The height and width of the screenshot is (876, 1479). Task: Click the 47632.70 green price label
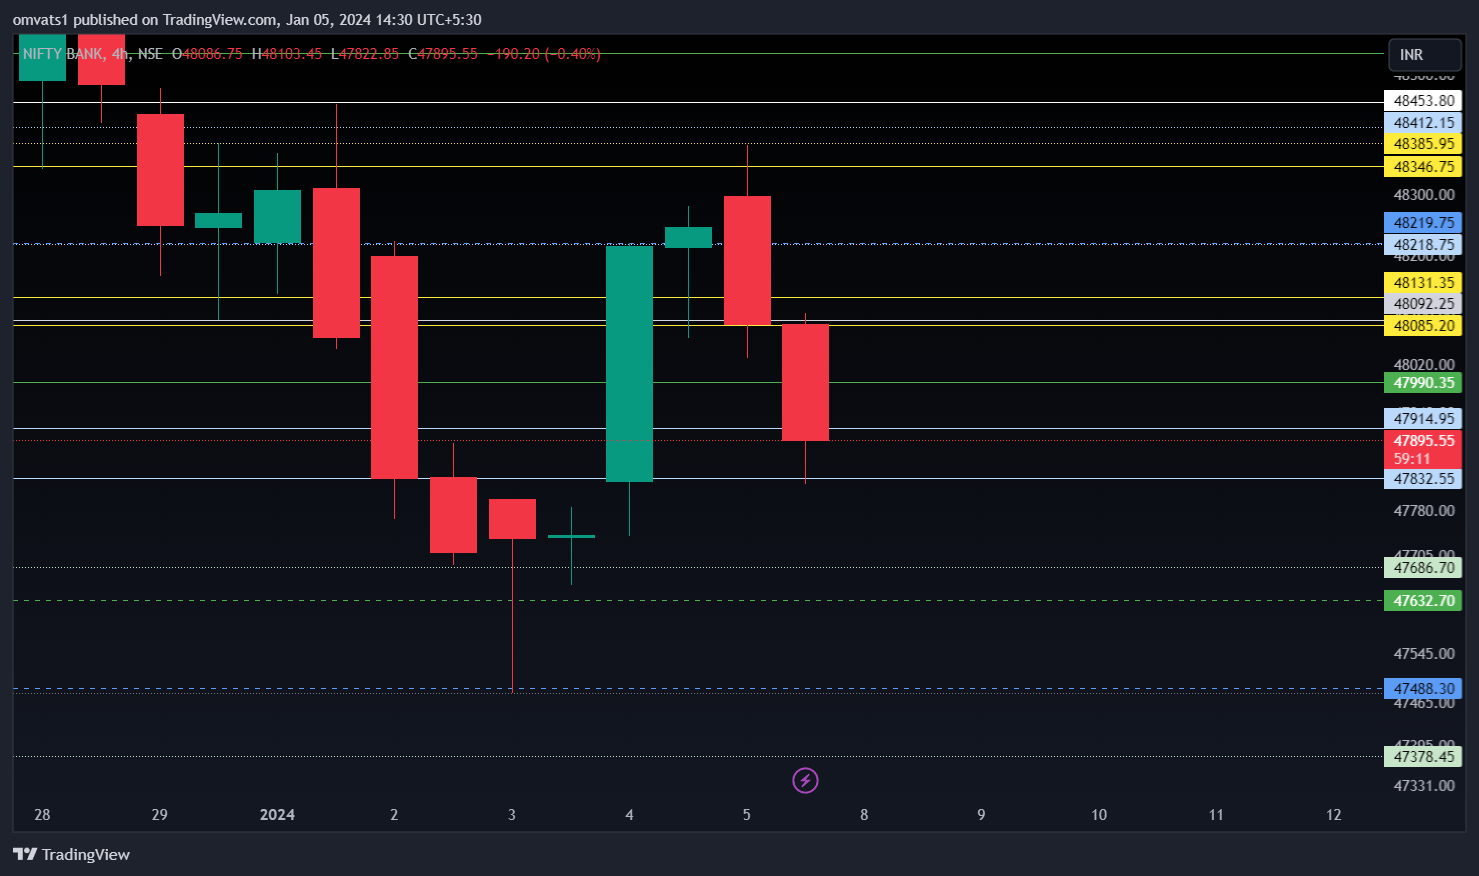(x=1423, y=601)
